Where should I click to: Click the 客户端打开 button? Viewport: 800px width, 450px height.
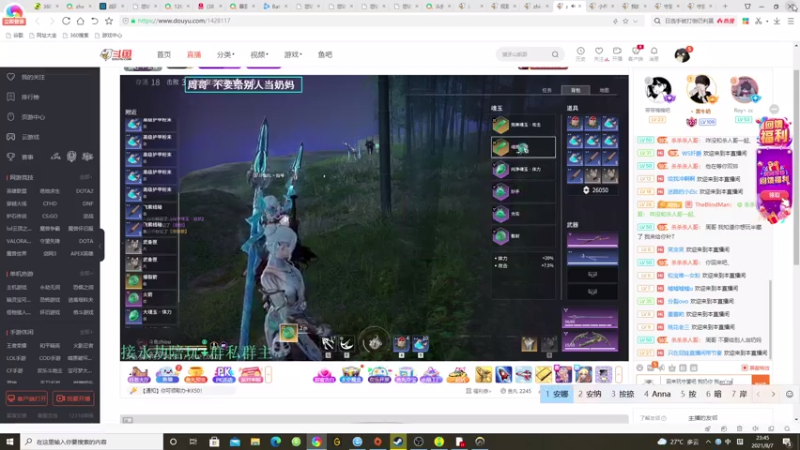[27, 398]
